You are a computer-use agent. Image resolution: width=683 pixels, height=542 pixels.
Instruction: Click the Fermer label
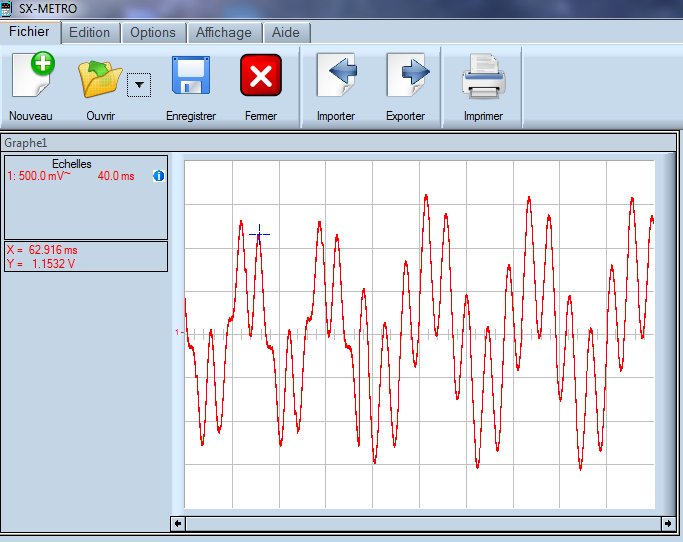click(261, 116)
